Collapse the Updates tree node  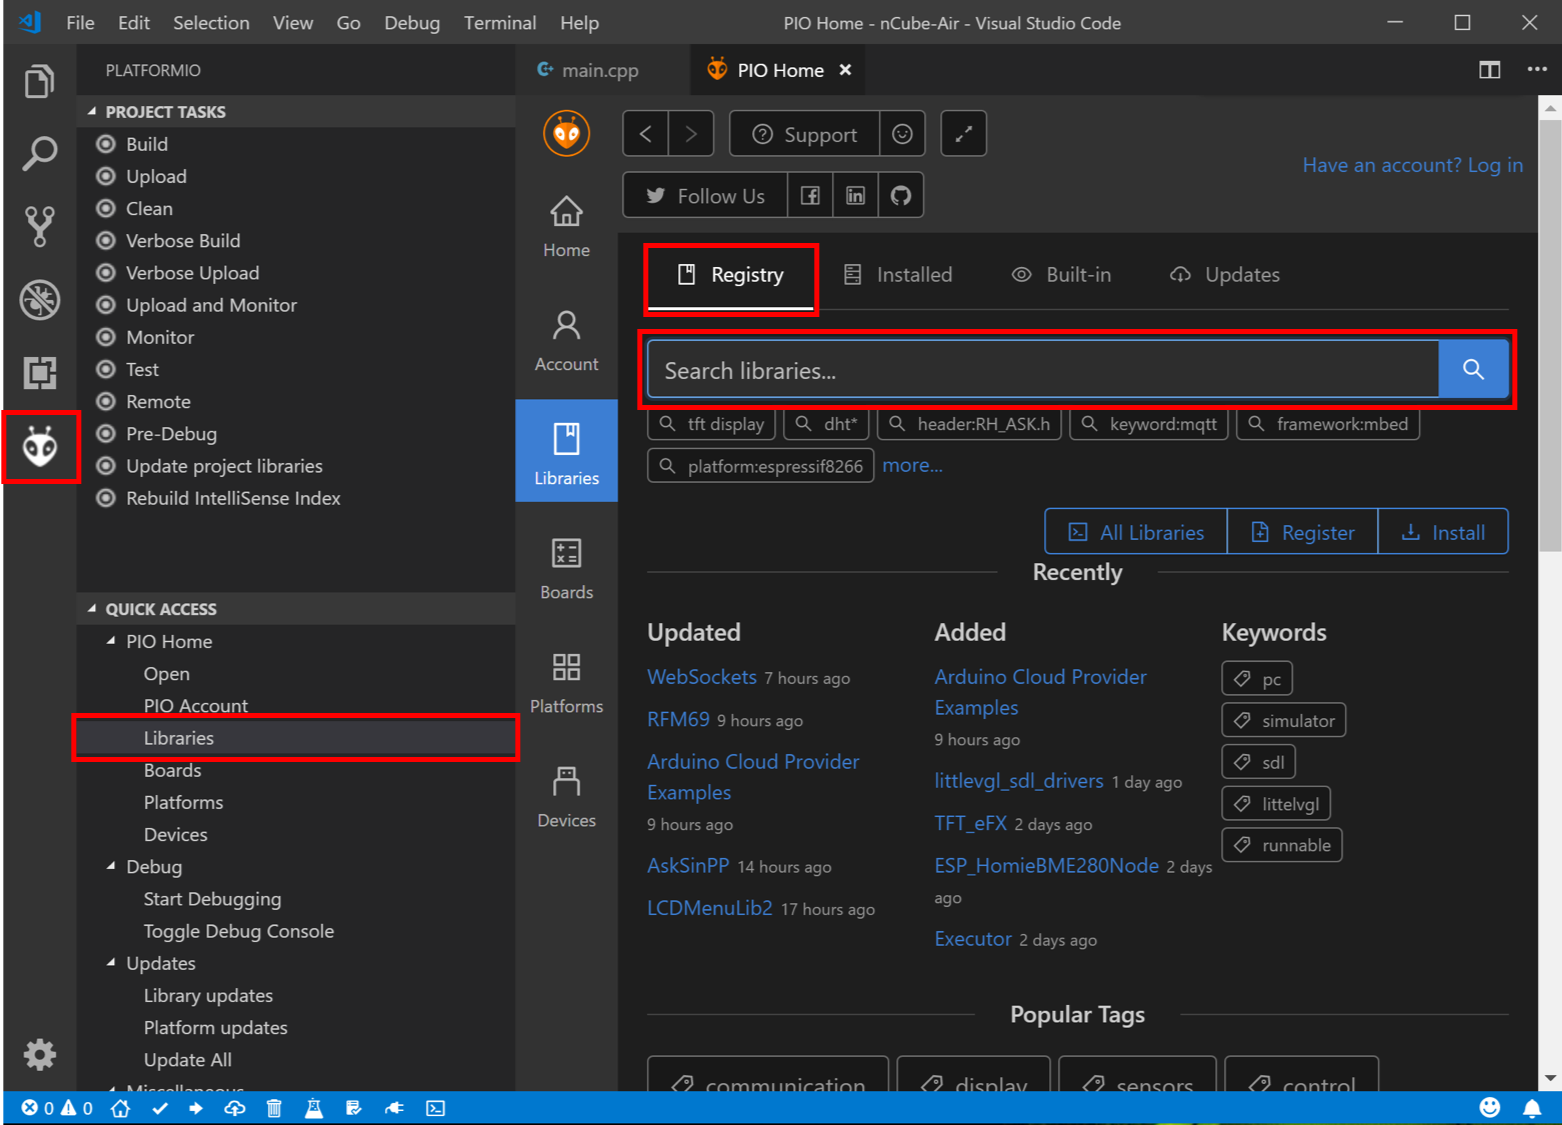pos(112,963)
